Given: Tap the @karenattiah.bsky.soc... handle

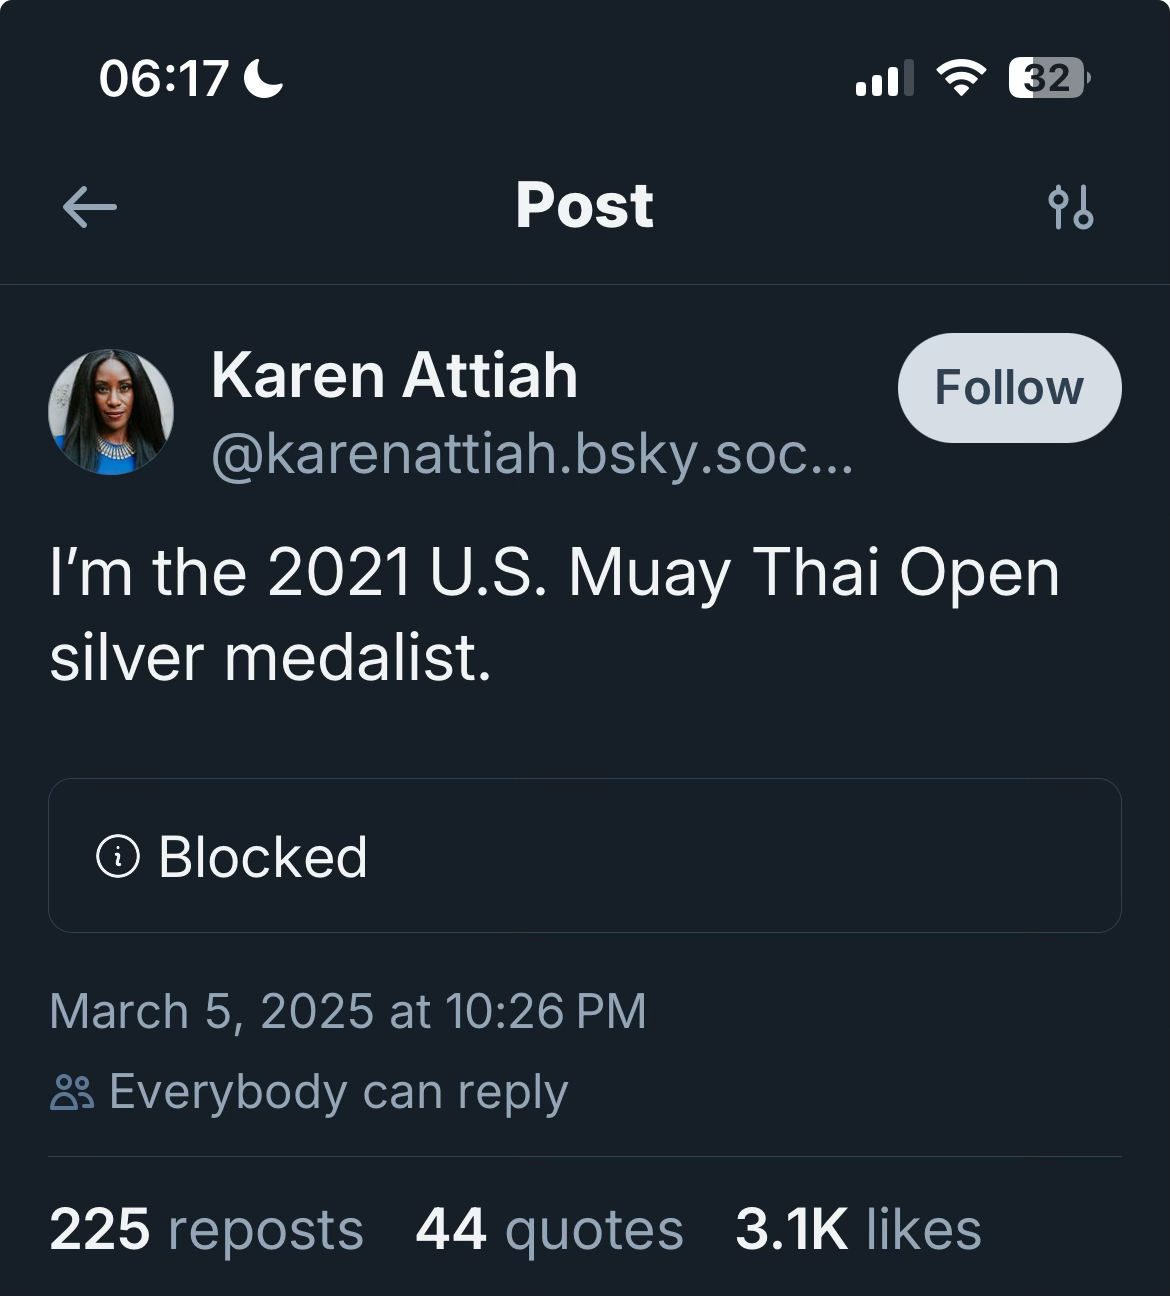Looking at the screenshot, I should pos(532,455).
